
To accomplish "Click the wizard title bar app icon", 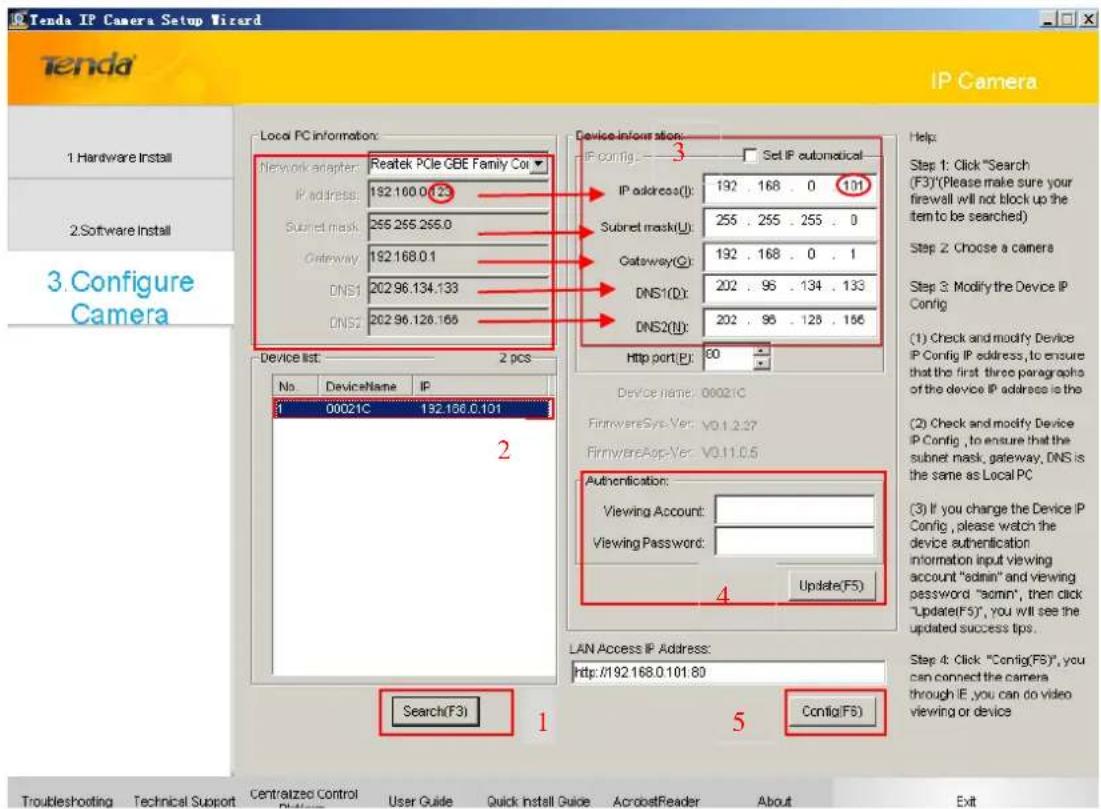I will pyautogui.click(x=18, y=20).
